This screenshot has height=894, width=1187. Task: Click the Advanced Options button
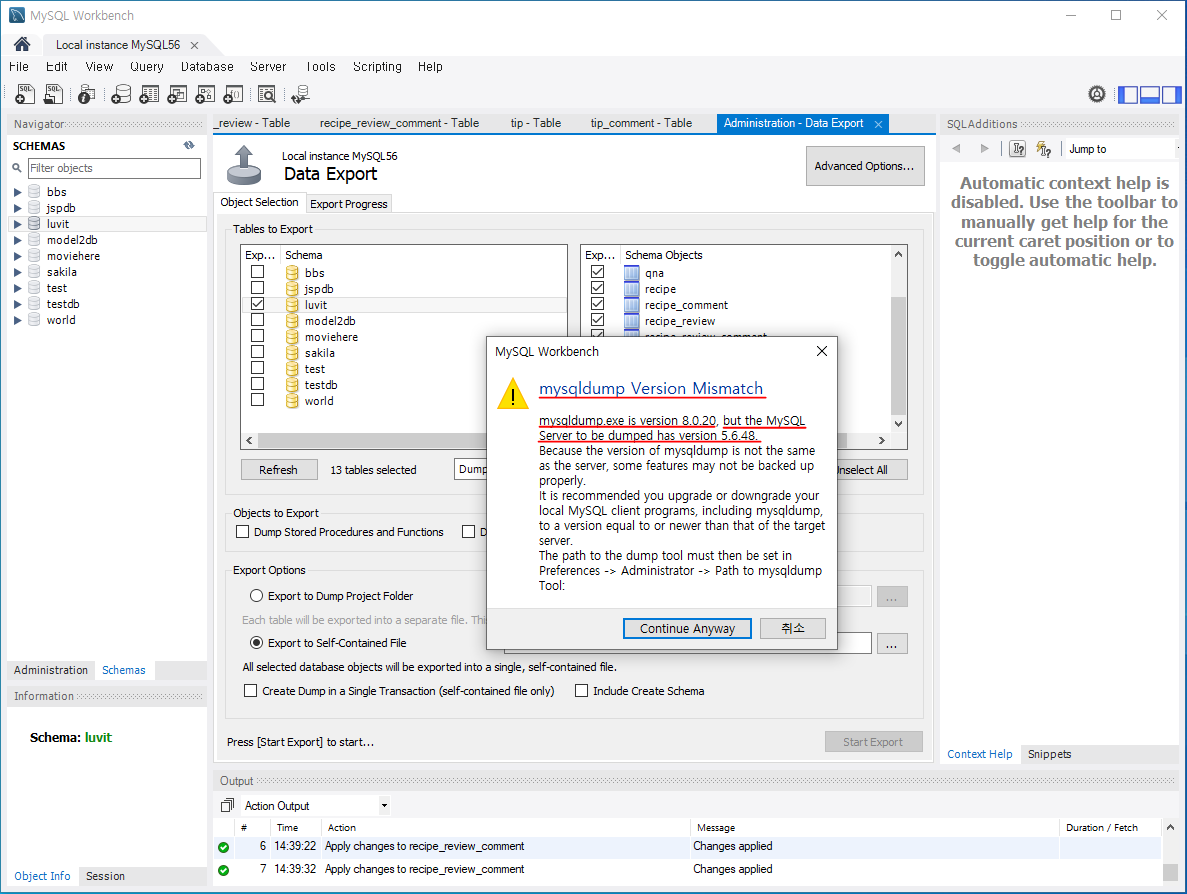865,166
